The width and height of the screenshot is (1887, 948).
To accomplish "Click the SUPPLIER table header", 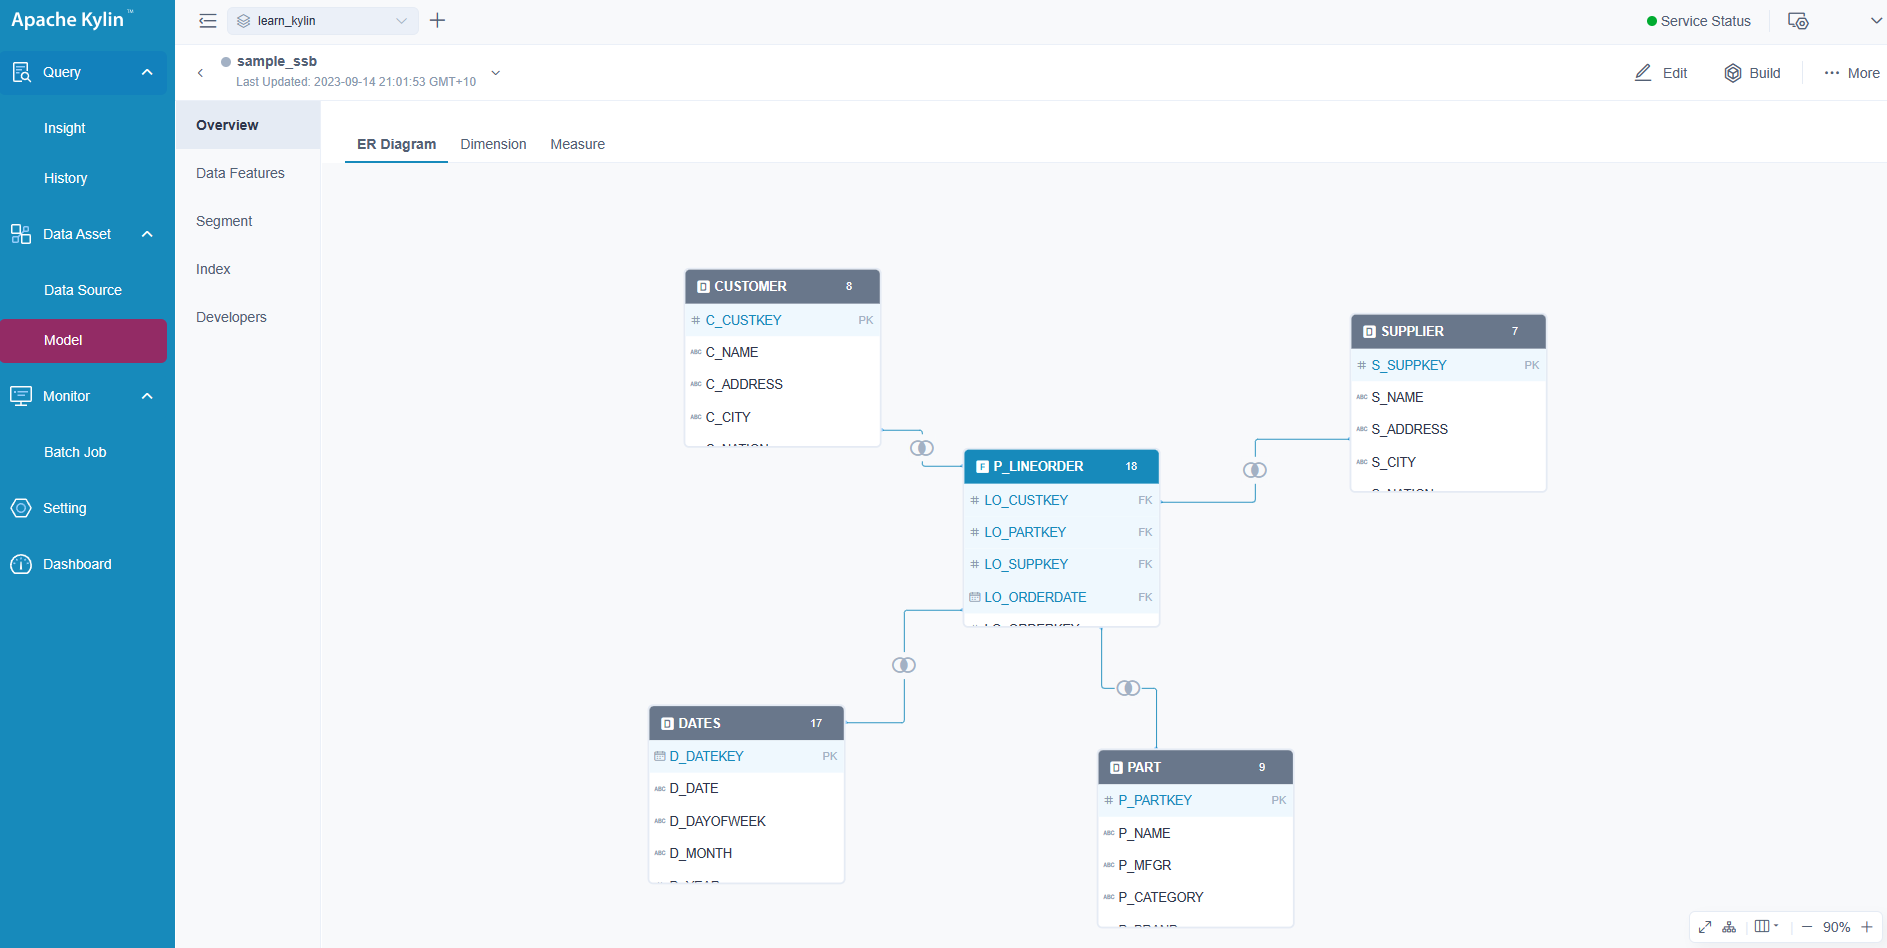I will (1448, 331).
